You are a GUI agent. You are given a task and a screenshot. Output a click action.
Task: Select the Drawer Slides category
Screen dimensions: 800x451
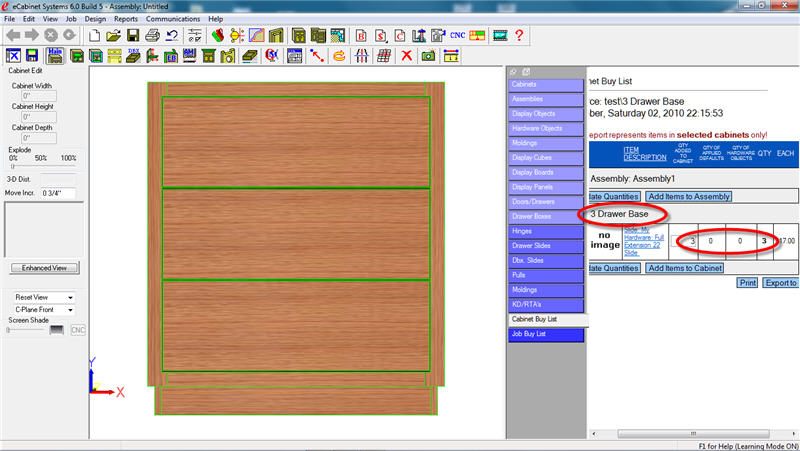545,246
